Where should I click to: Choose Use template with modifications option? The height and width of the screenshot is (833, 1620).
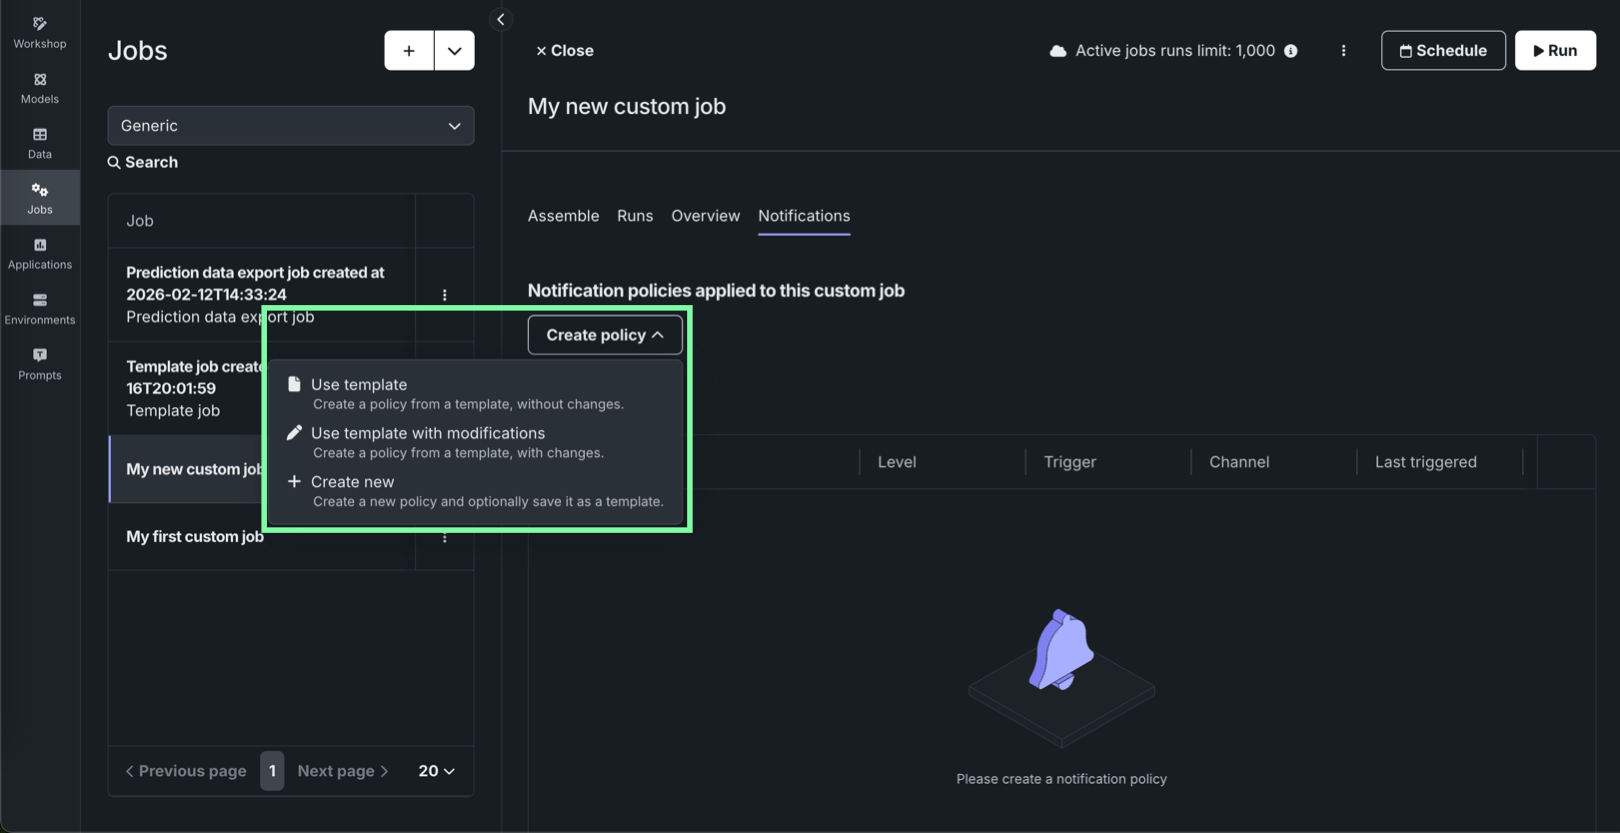(x=428, y=433)
